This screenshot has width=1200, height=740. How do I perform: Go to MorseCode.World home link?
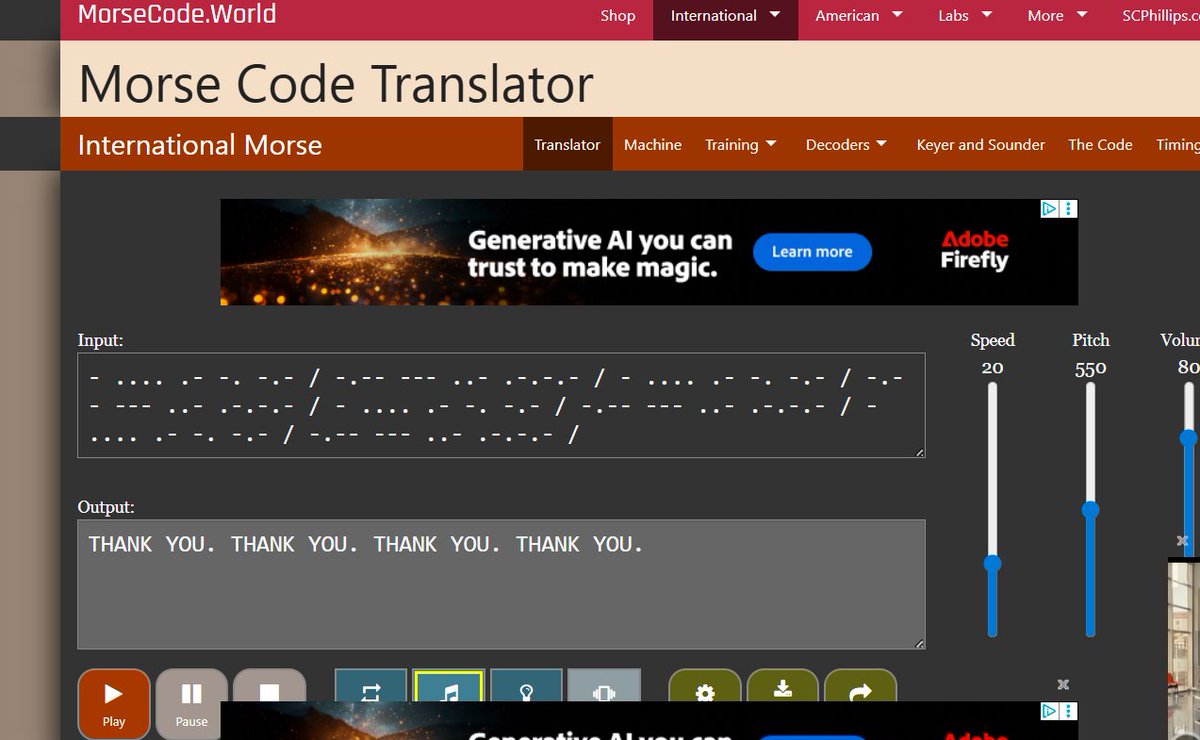(177, 15)
